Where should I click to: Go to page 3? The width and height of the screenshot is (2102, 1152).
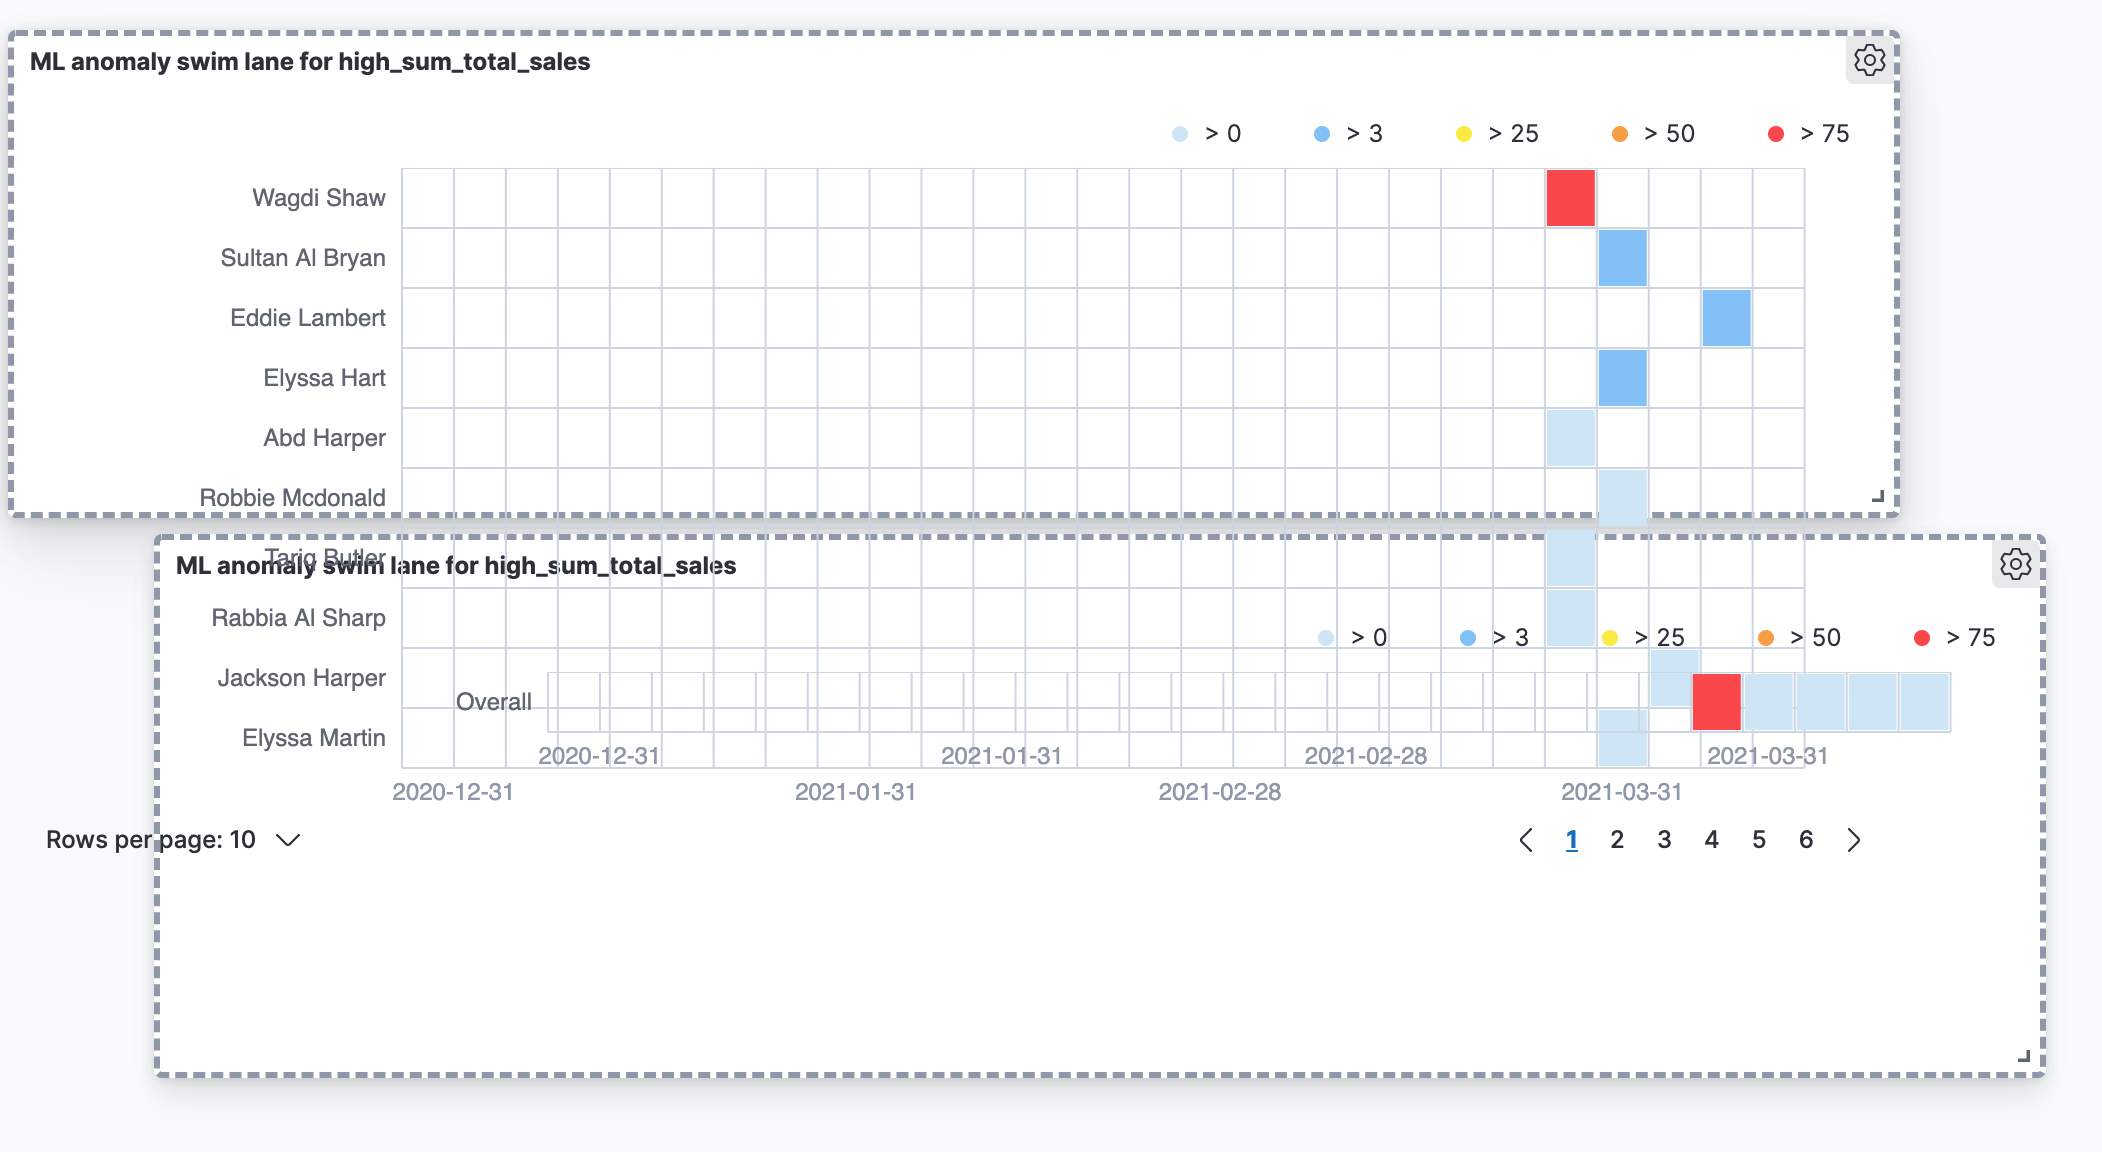click(x=1664, y=840)
